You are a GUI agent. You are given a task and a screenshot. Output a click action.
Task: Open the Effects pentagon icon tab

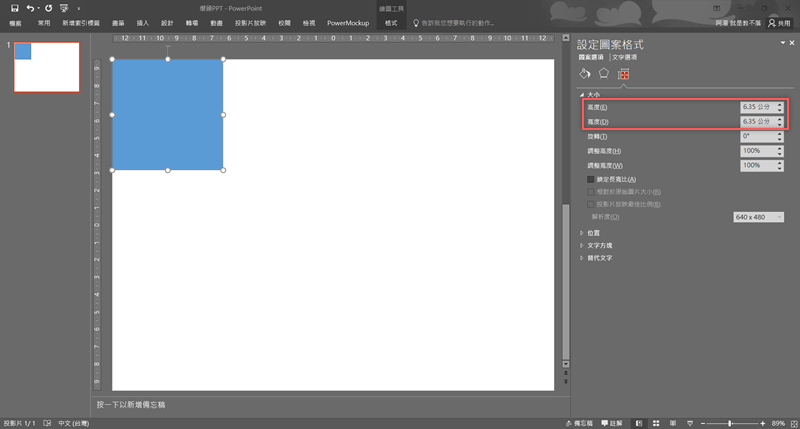pos(604,74)
